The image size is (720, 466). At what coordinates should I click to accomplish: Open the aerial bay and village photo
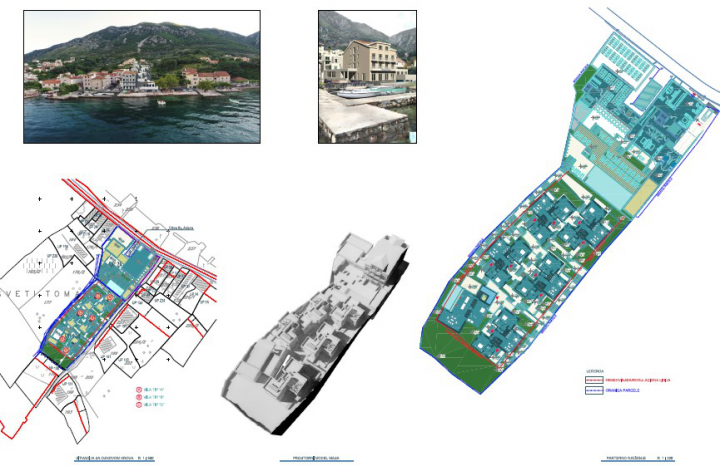pos(142,77)
